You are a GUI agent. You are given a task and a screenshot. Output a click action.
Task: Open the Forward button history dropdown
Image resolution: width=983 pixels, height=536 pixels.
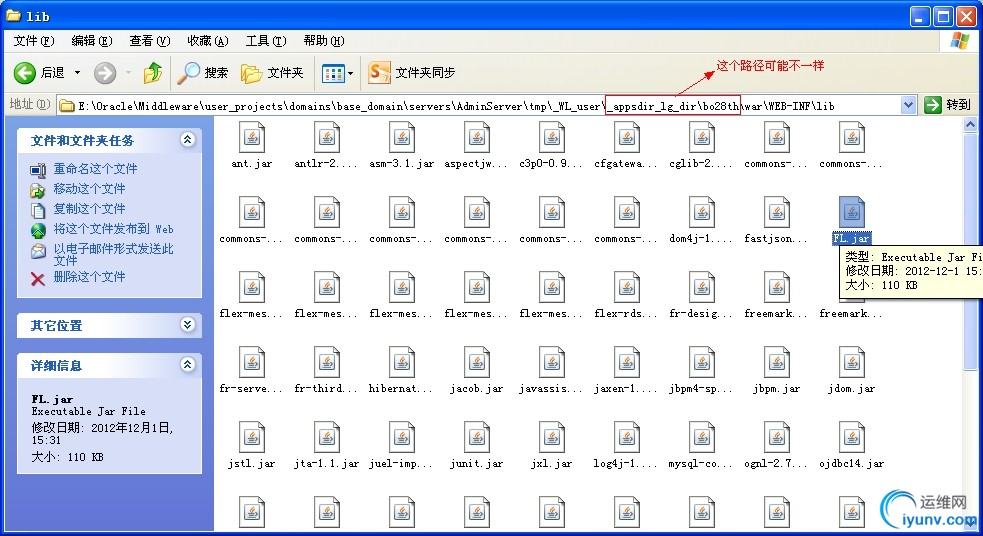(128, 73)
